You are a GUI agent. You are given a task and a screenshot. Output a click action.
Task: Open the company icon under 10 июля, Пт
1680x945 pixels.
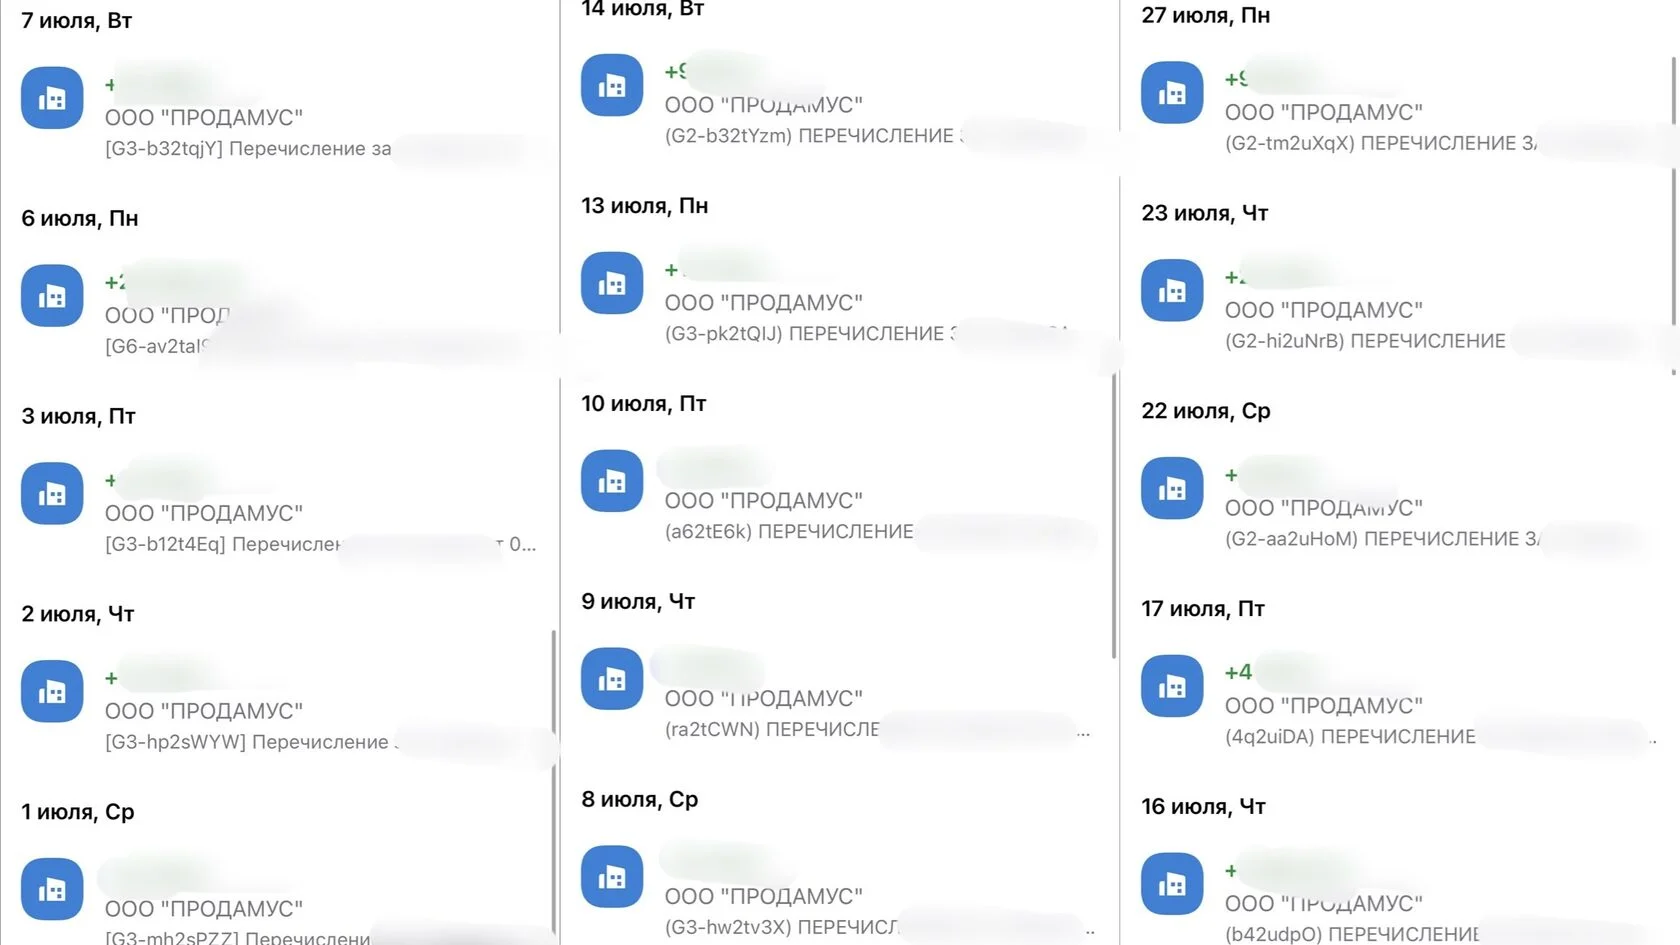click(612, 481)
